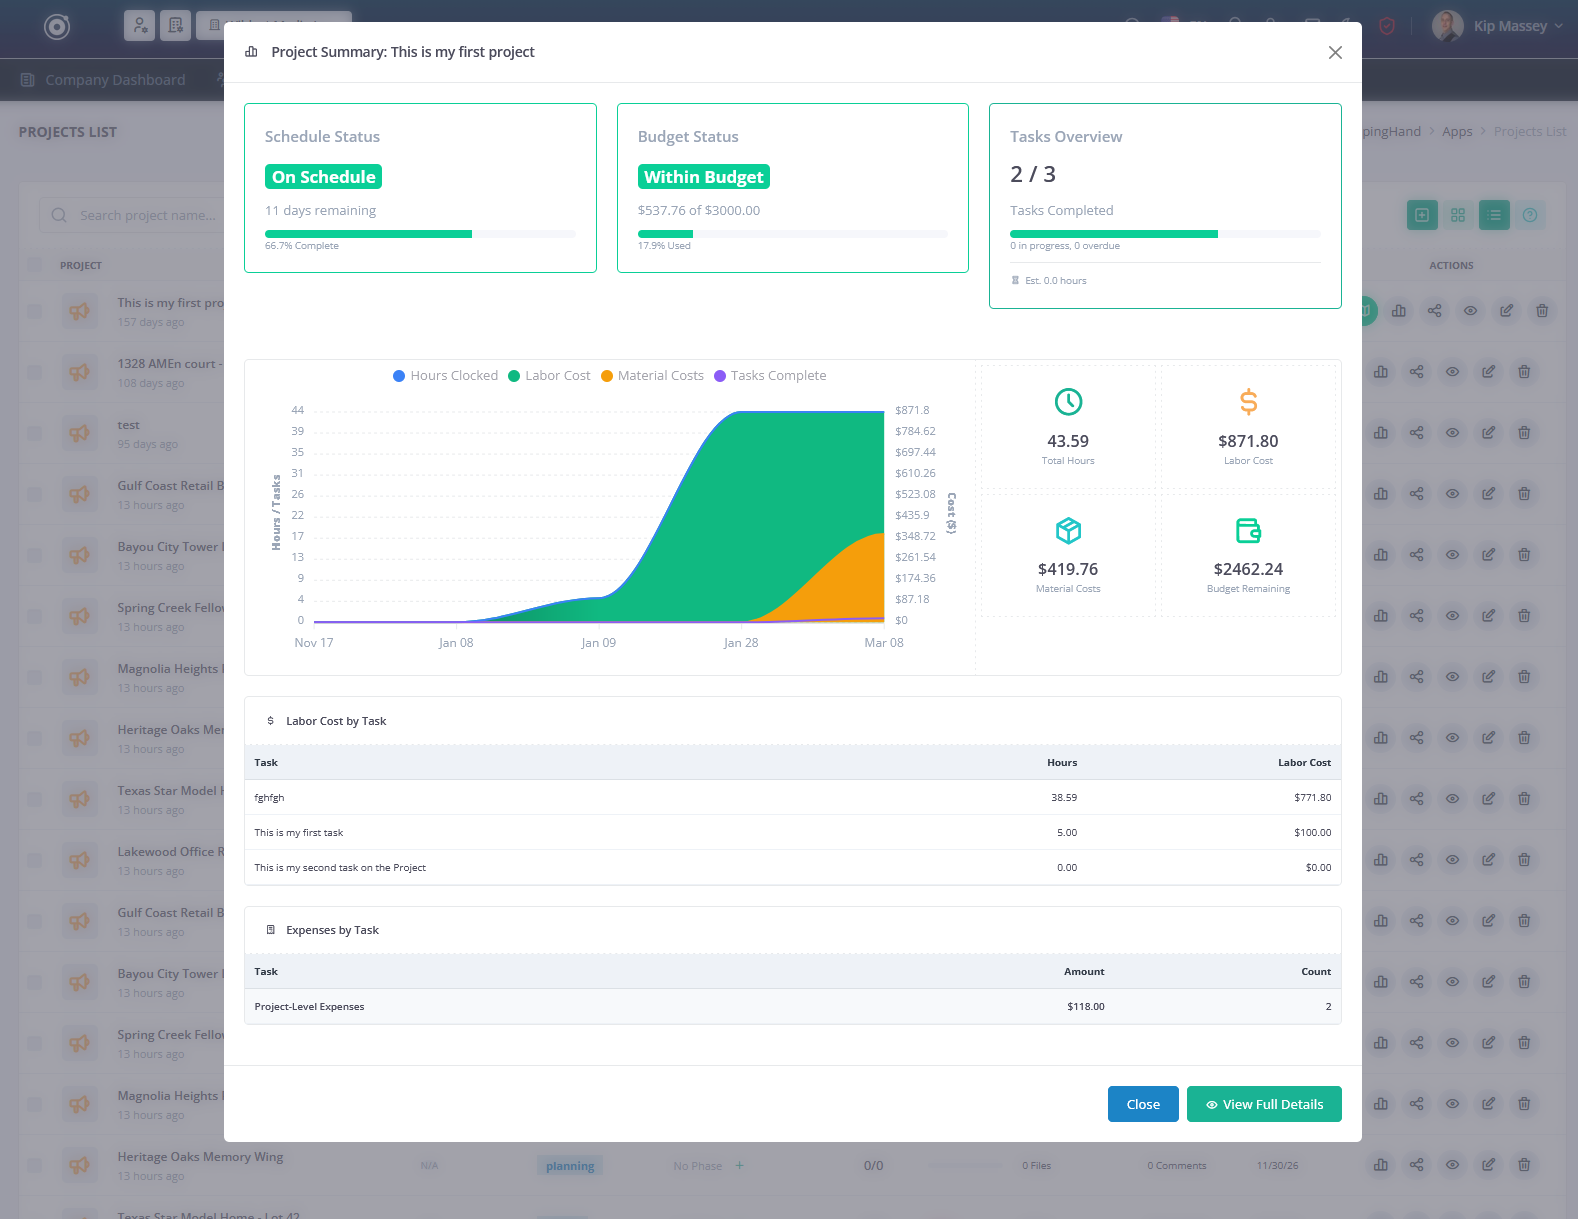Screen dimensions: 1578x1219
Task: Click the trash icon on first project row
Action: point(1542,311)
